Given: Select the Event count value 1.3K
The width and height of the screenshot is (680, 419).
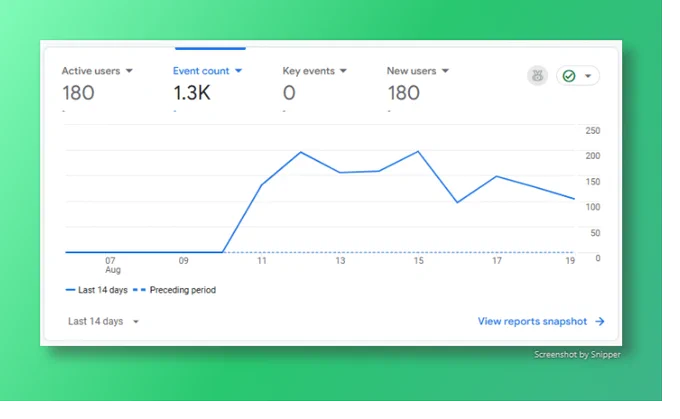Looking at the screenshot, I should click(x=192, y=93).
